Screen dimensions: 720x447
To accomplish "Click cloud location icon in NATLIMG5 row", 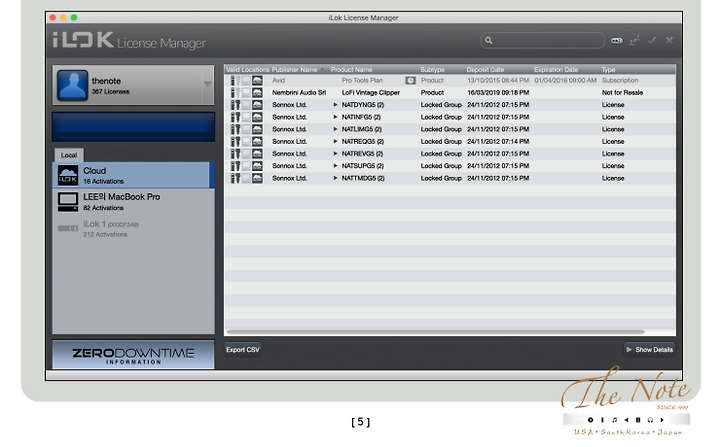I will pyautogui.click(x=257, y=129).
